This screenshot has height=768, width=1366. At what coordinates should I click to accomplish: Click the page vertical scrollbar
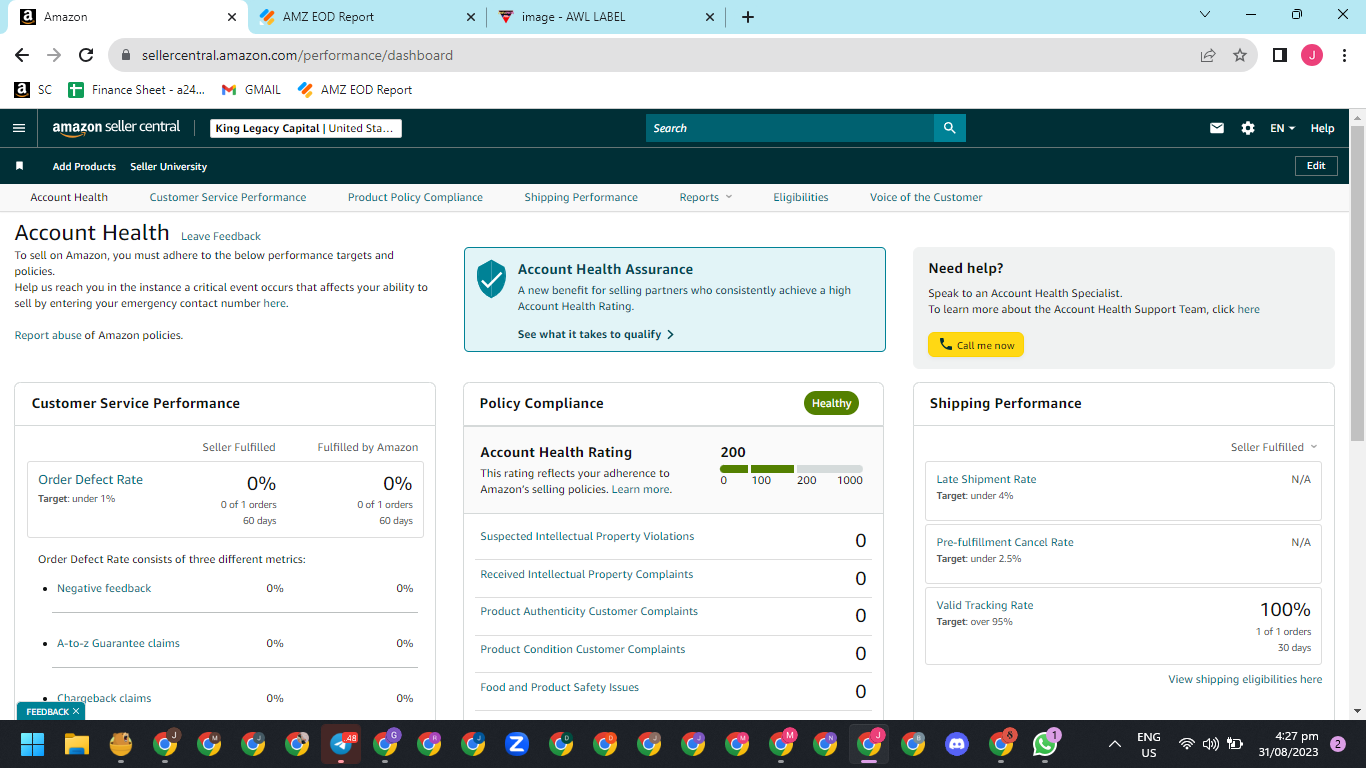[1357, 283]
